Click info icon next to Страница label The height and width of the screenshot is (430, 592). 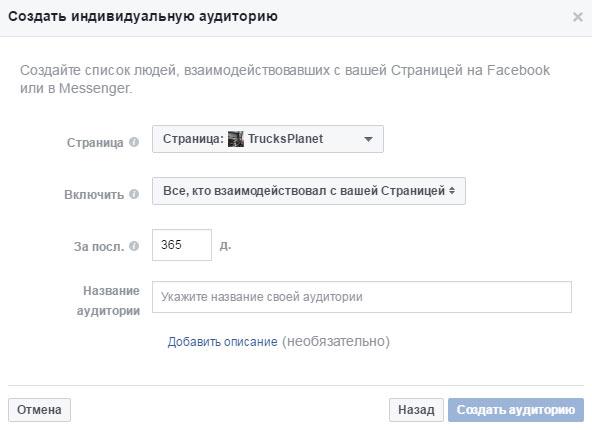(x=134, y=142)
